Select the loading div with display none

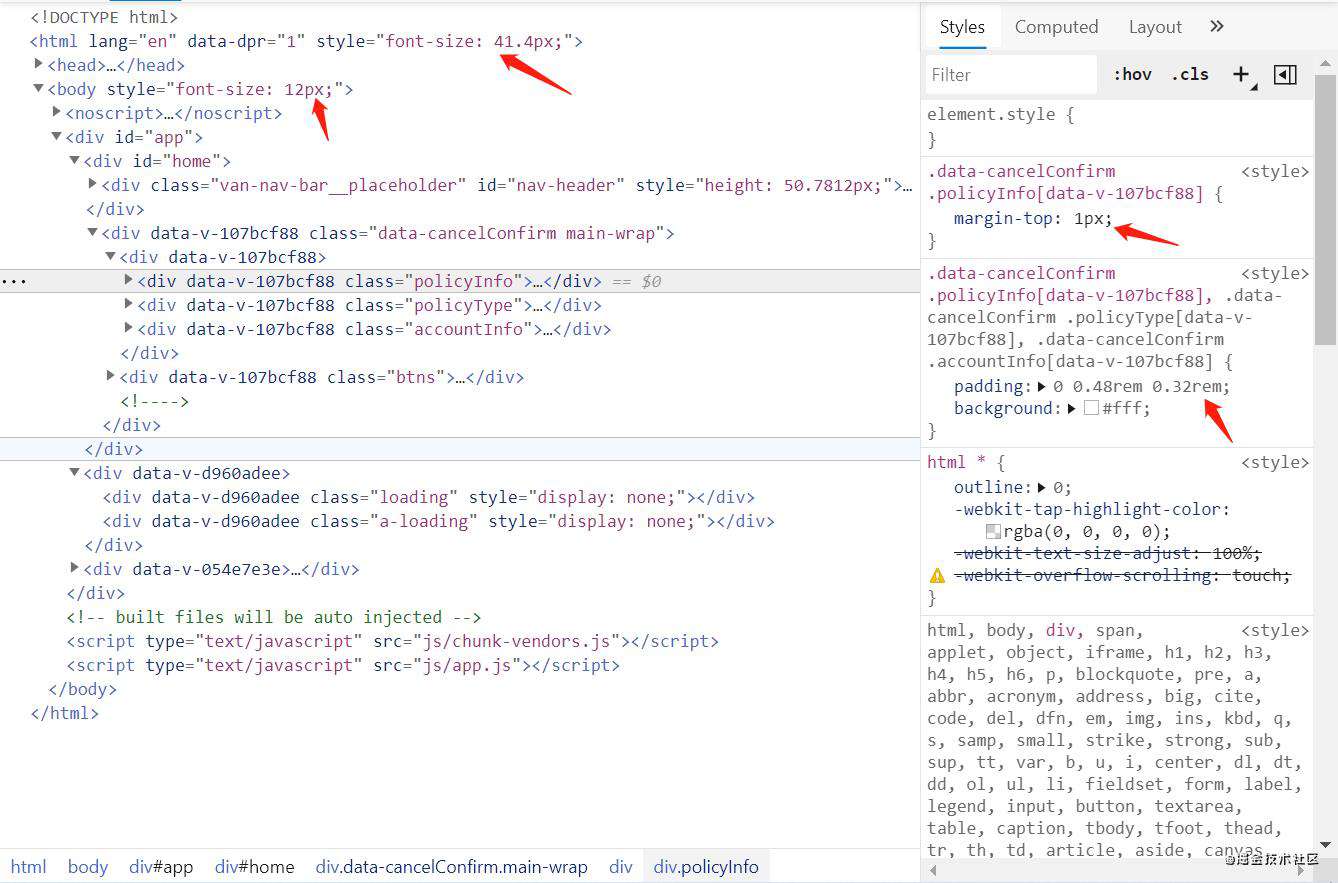point(429,497)
